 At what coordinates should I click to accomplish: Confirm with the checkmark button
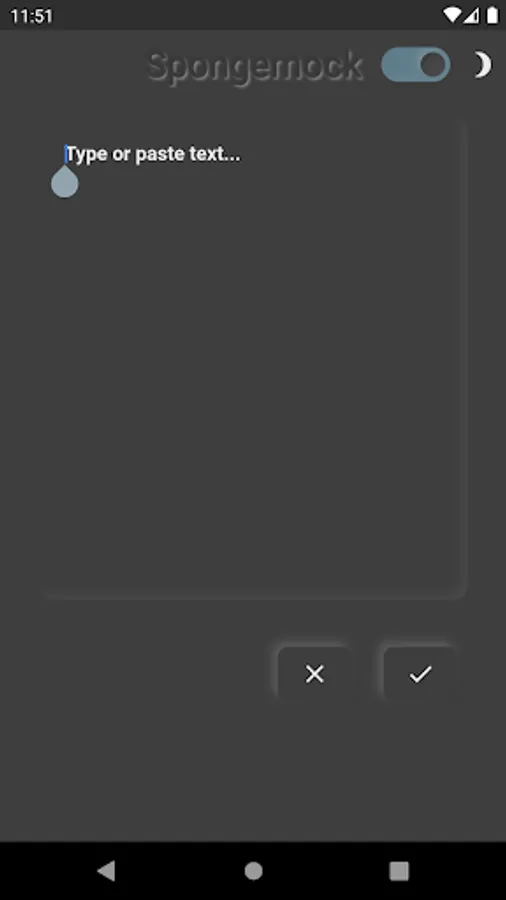coord(420,674)
